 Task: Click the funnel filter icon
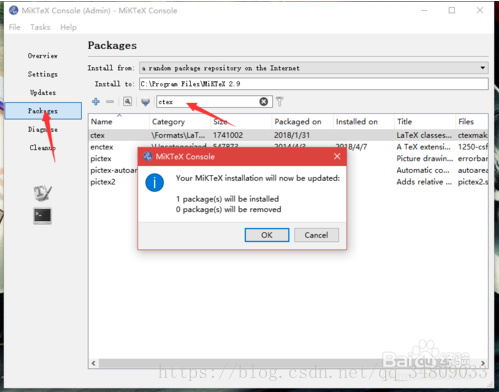click(280, 101)
